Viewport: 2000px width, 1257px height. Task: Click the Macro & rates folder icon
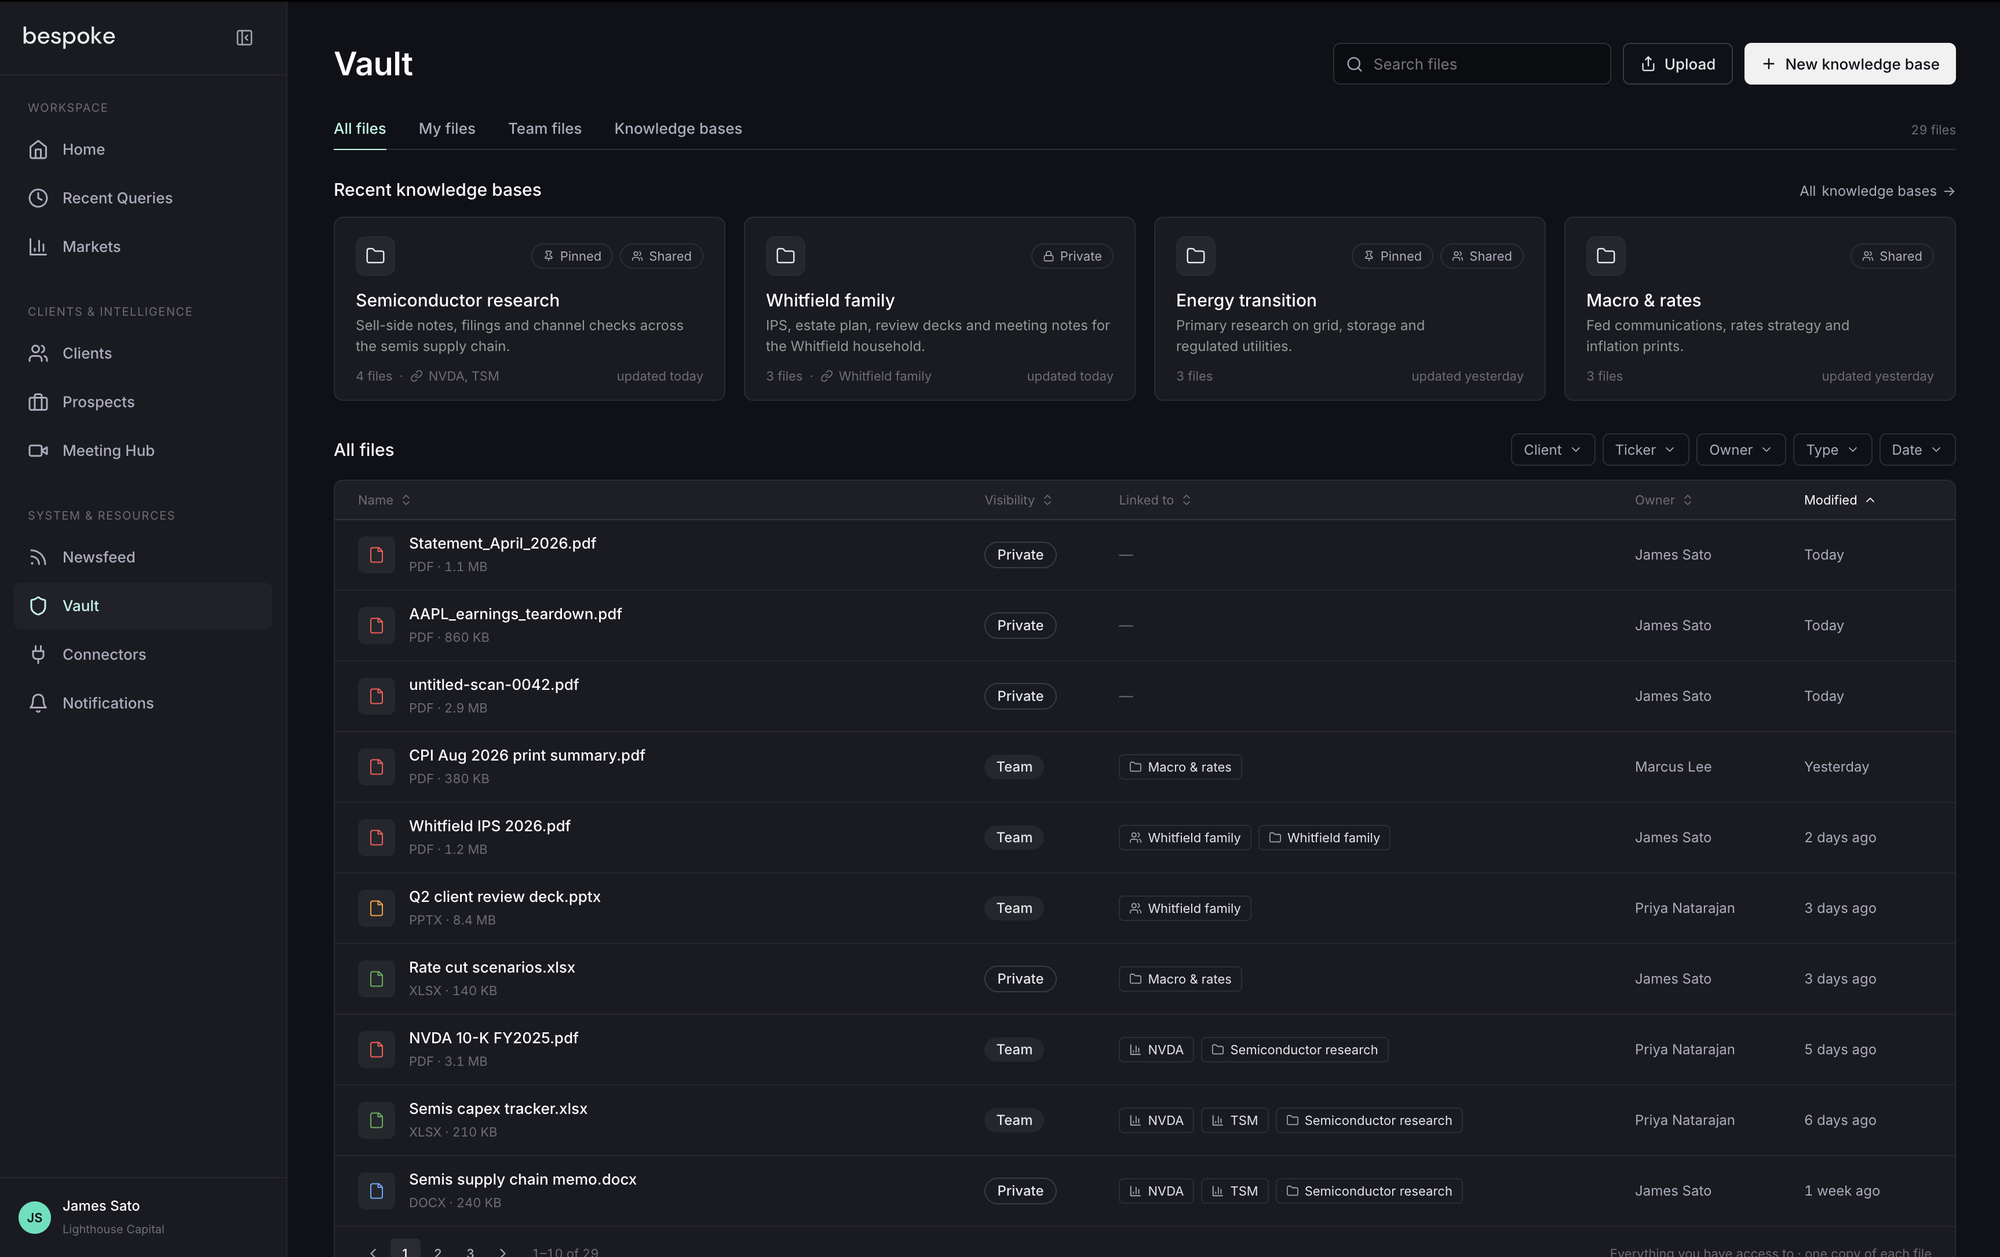[x=1605, y=256]
